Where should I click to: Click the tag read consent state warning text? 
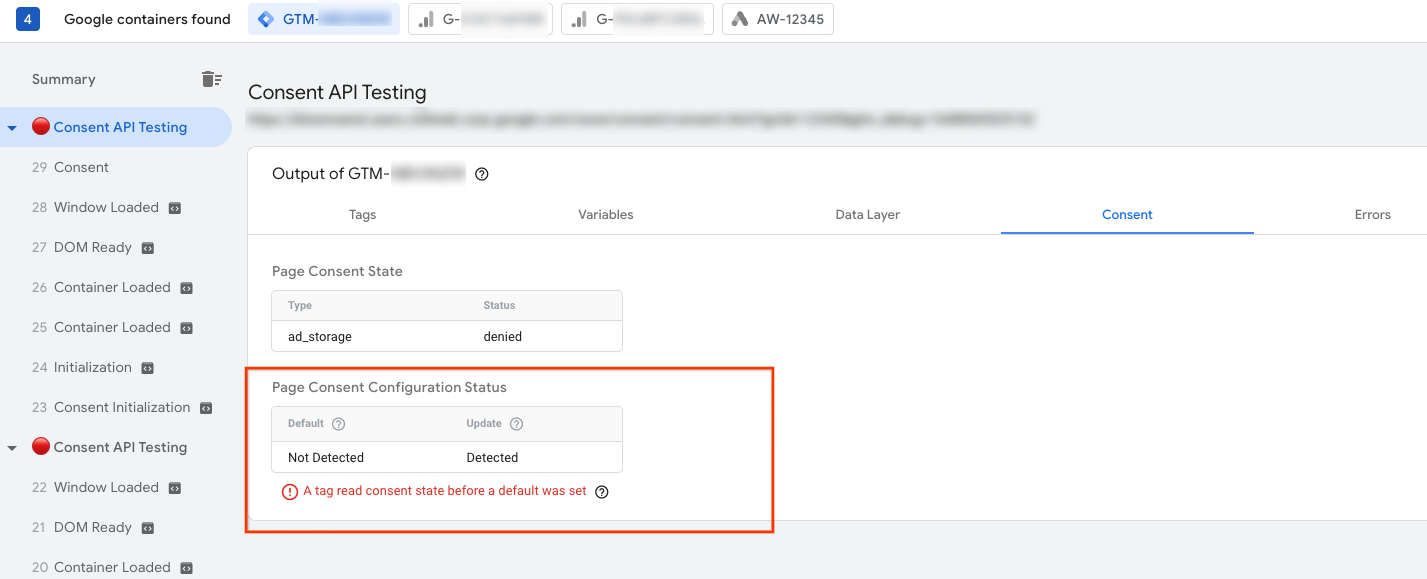click(x=445, y=491)
